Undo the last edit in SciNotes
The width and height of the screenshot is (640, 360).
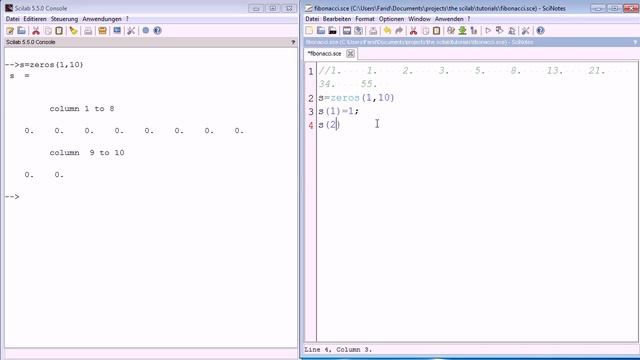pyautogui.click(x=387, y=31)
